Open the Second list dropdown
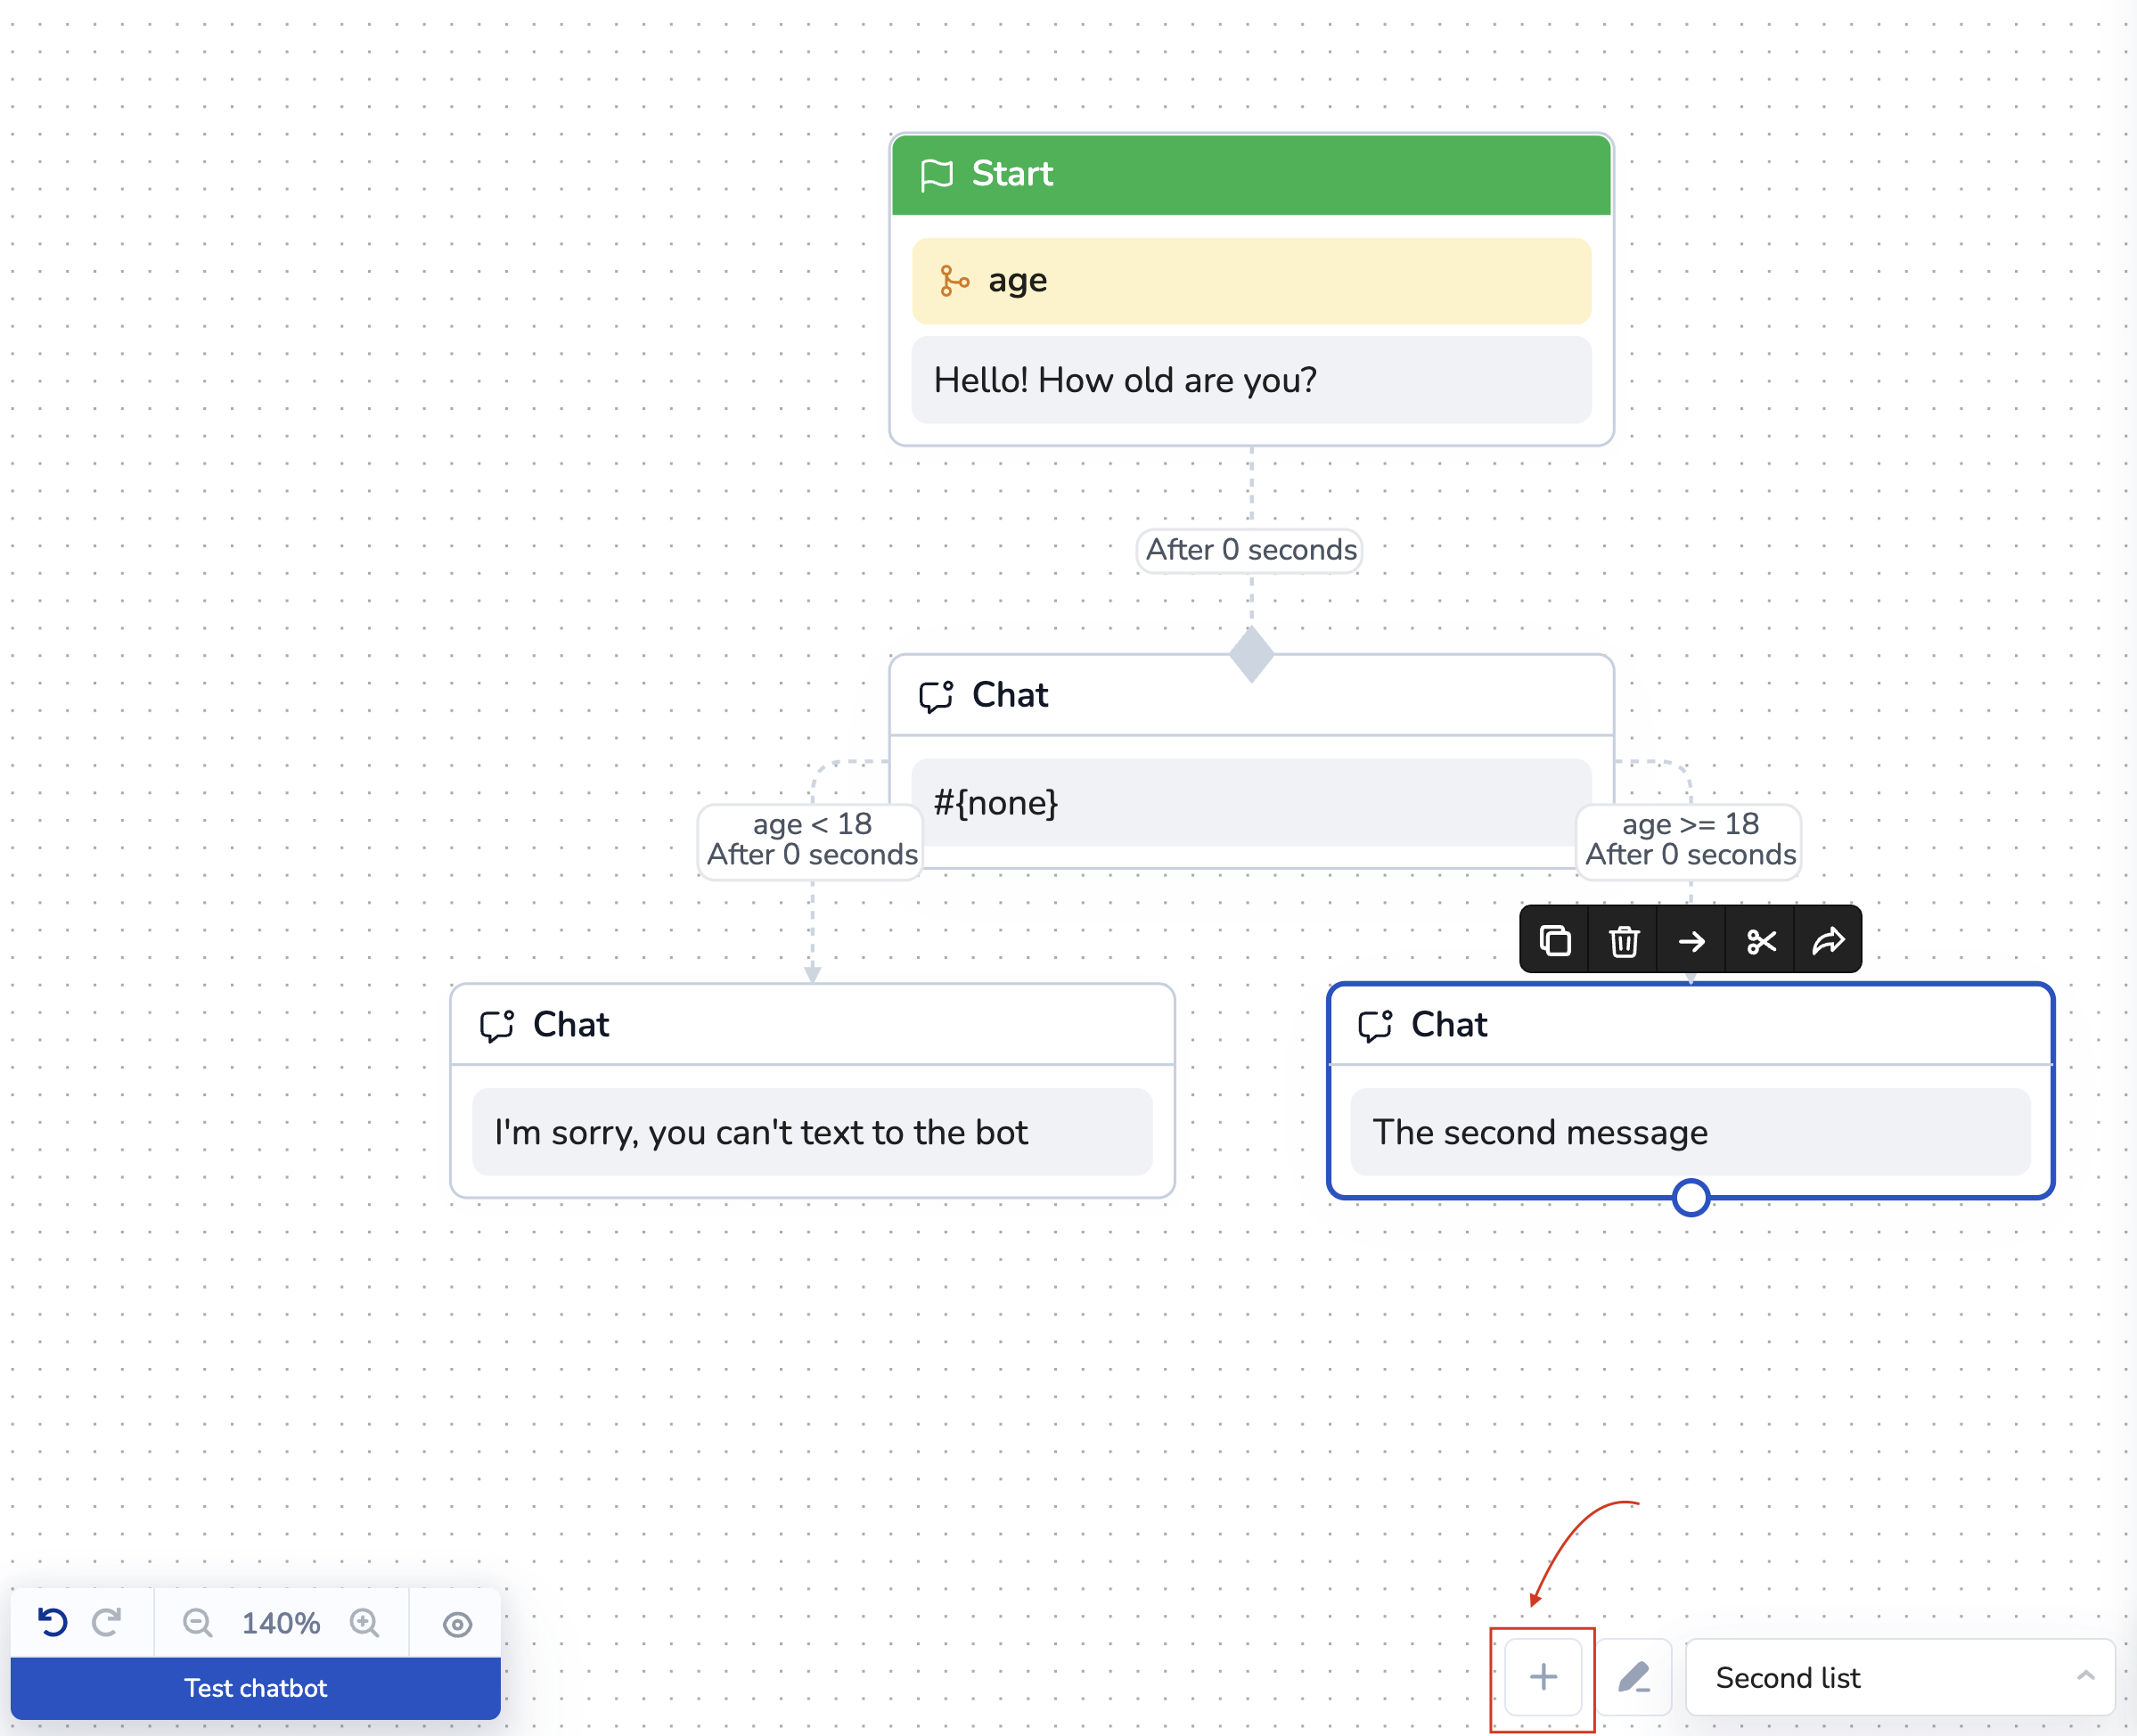 pyautogui.click(x=1899, y=1677)
